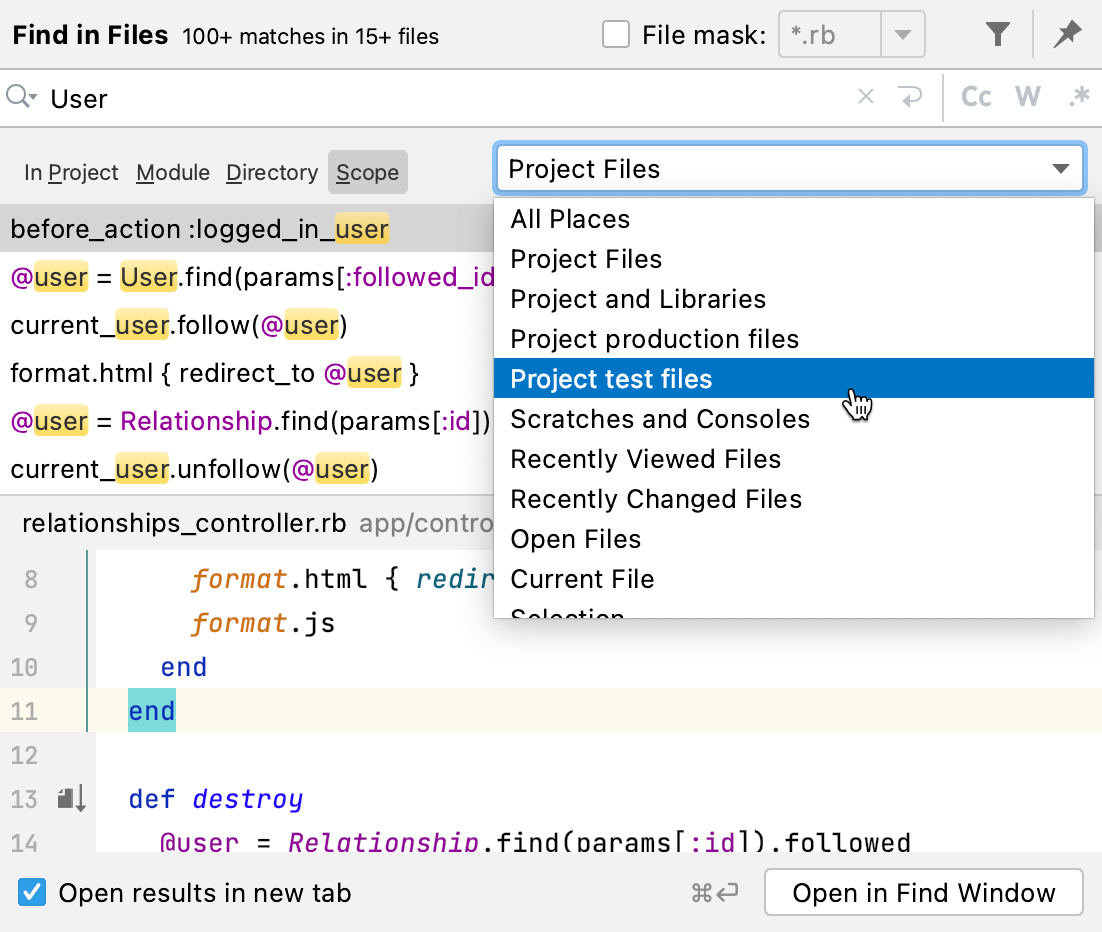
Task: Switch to Directory search tab
Action: 271,173
